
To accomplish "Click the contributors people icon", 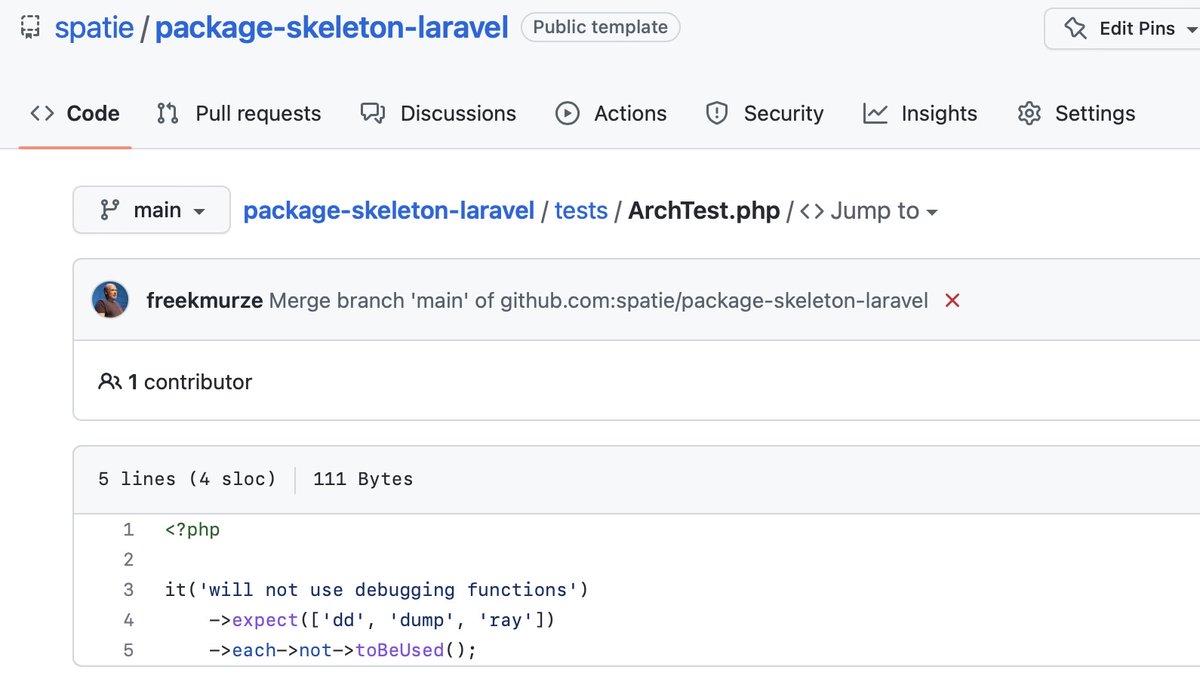I will click(x=110, y=381).
